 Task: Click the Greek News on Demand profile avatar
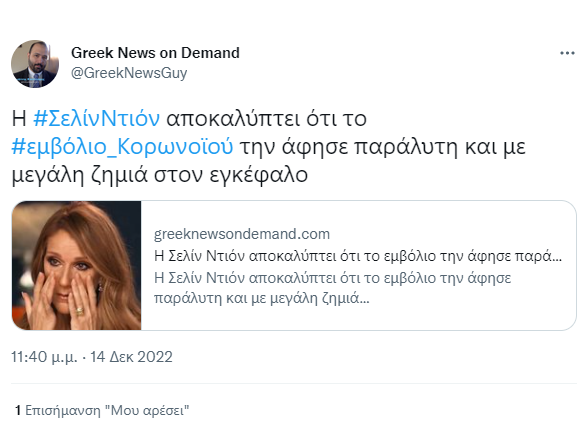click(35, 64)
